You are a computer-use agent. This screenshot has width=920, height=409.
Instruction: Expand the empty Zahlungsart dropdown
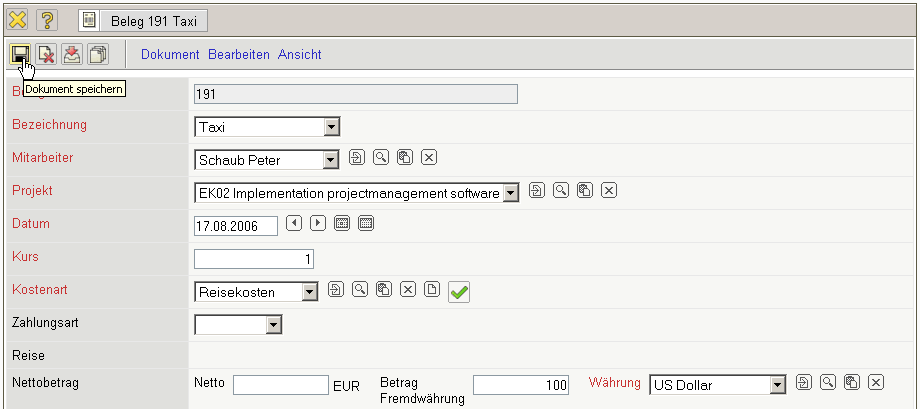(273, 324)
